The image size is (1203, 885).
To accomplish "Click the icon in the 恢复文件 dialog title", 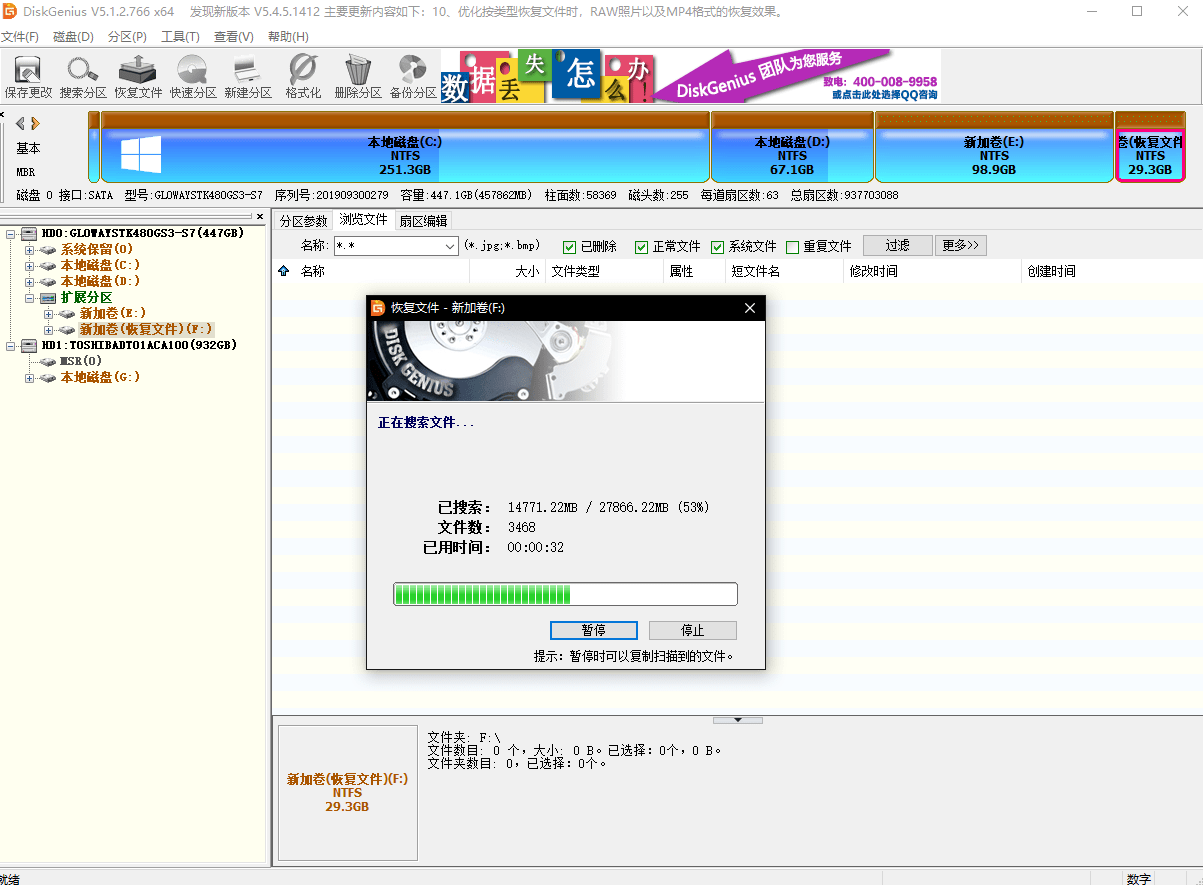I will coord(378,308).
